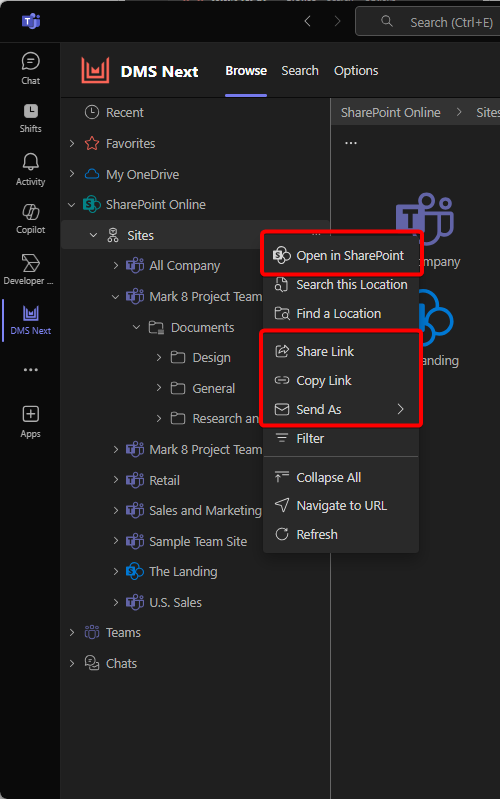Screen dimensions: 500x799
Task: Select the General folder label
Action: tap(214, 389)
